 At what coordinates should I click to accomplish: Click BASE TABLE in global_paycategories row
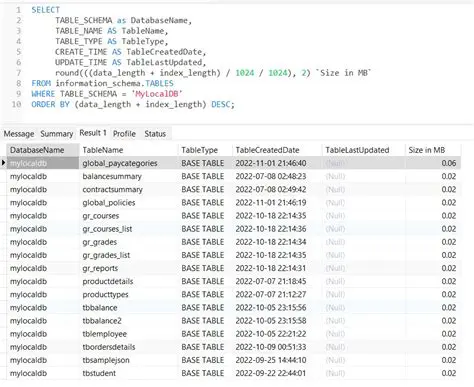pyautogui.click(x=203, y=163)
